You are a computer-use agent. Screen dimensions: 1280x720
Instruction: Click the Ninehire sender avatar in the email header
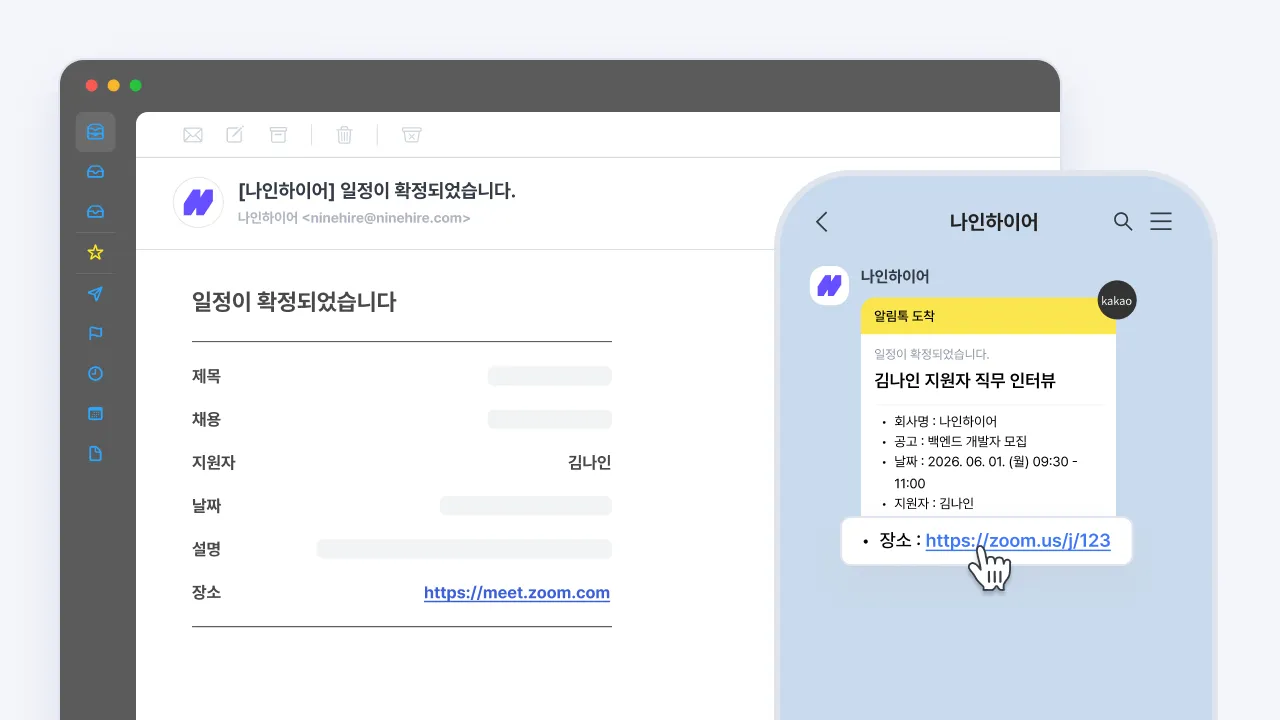coord(198,202)
